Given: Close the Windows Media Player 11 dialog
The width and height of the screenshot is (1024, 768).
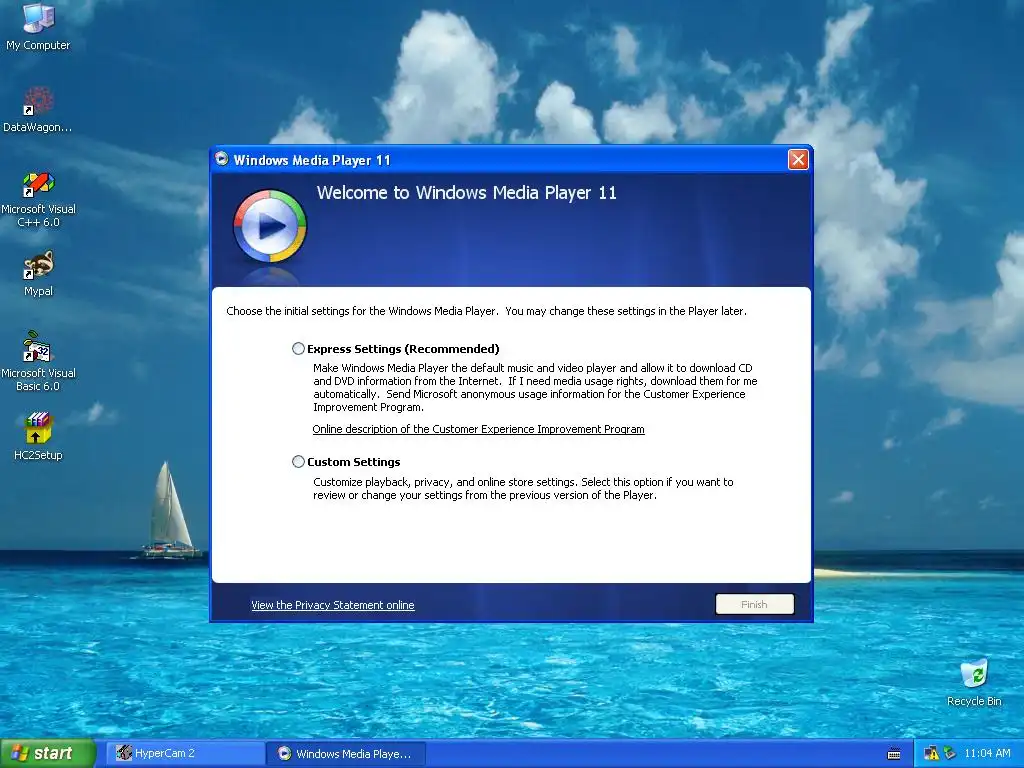Looking at the screenshot, I should click(x=798, y=159).
